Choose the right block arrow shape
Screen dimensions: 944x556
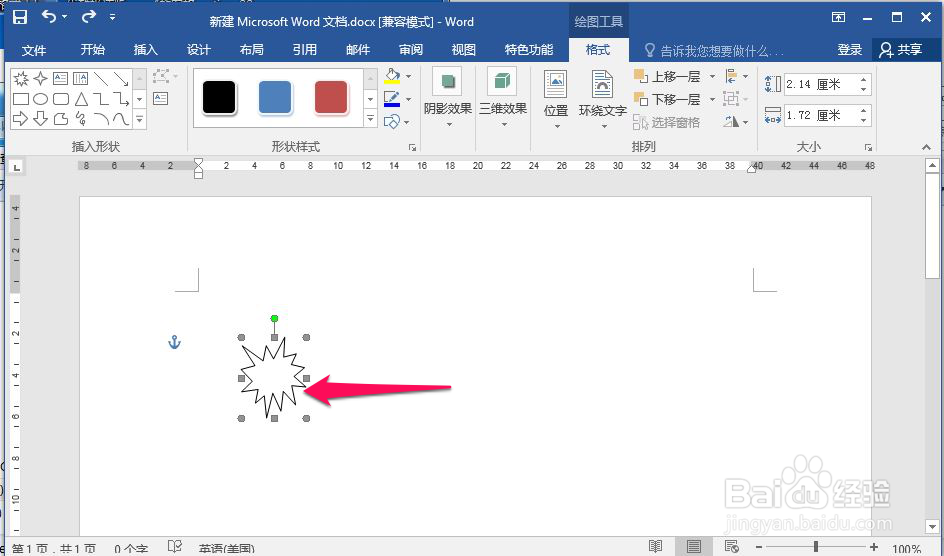[x=20, y=119]
